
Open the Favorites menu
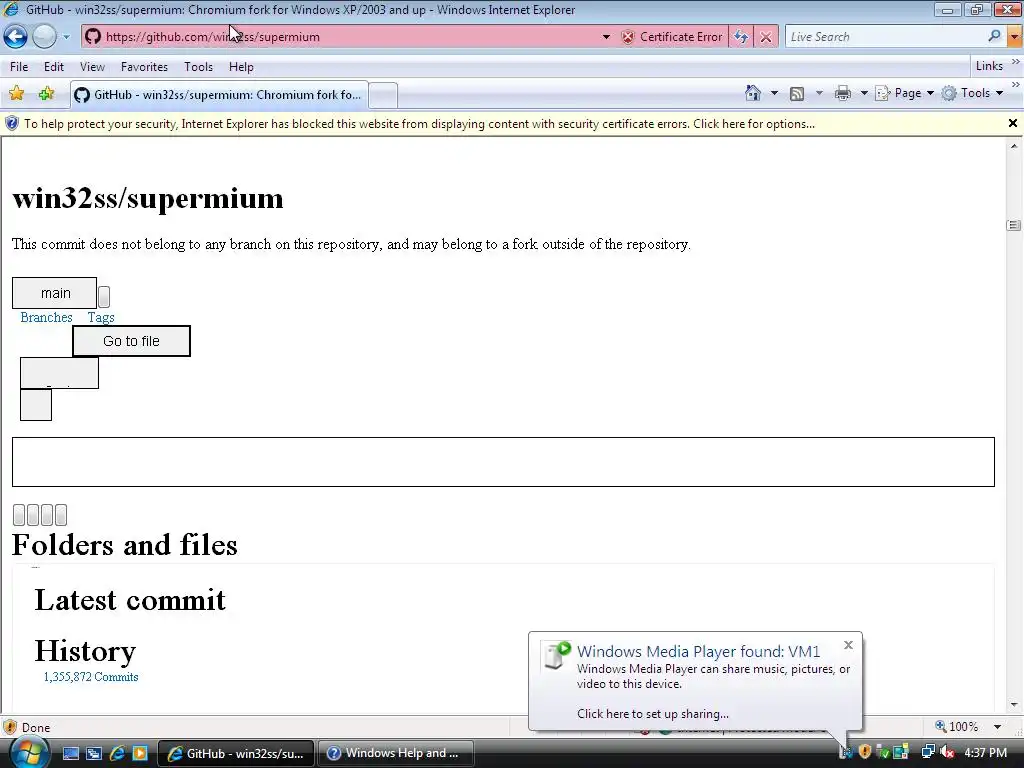[144, 67]
